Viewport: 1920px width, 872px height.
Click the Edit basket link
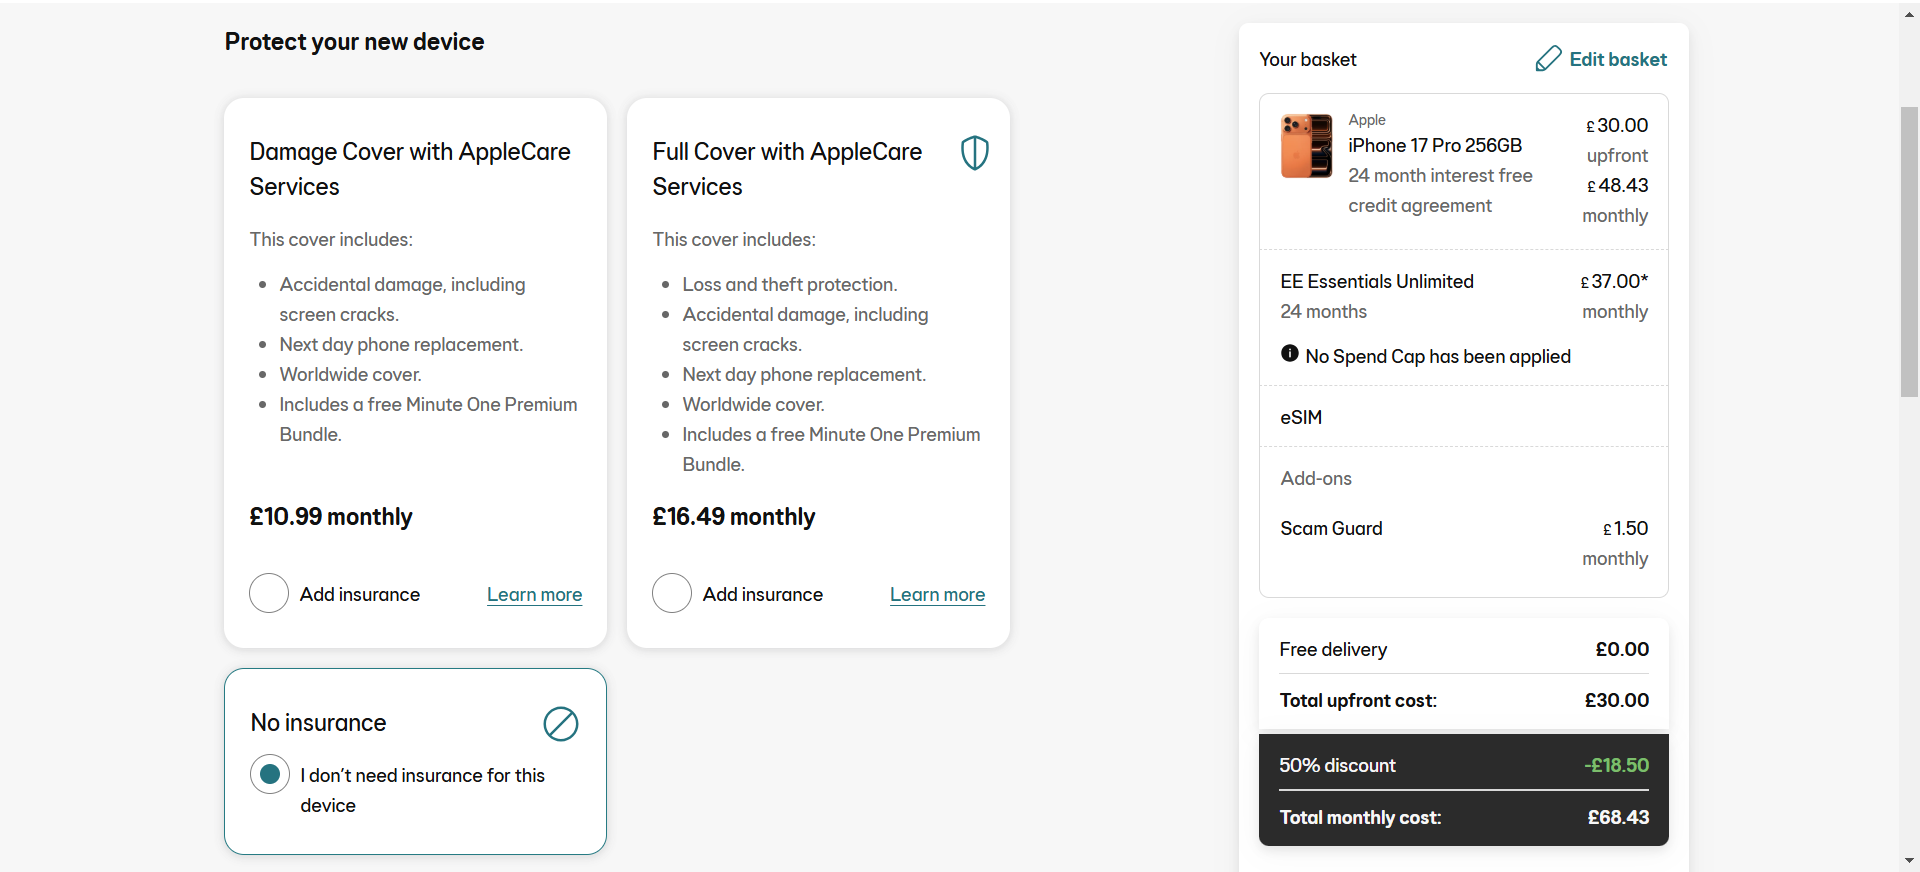tap(1617, 59)
